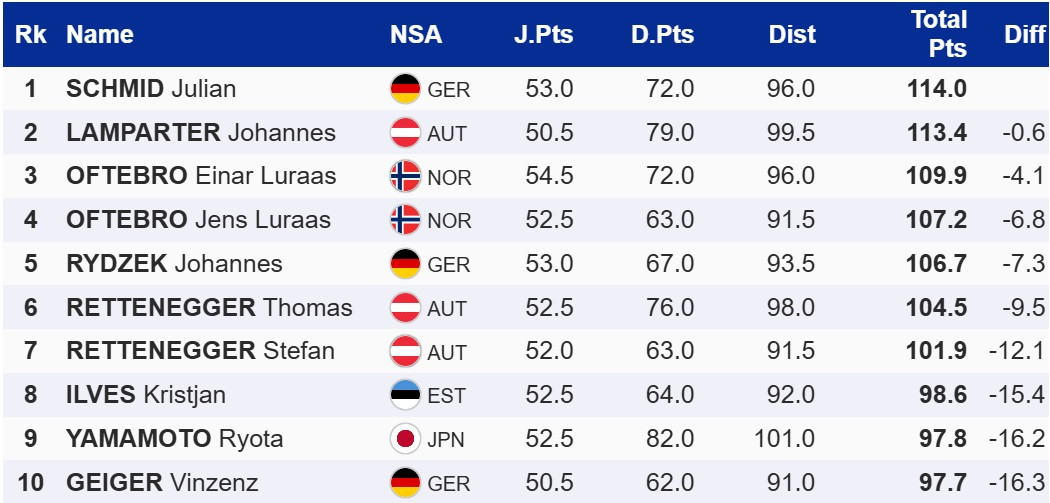Viewport: 1050px width, 503px height.
Task: Open athlete SCHMID Julian's name link
Action: click(151, 89)
